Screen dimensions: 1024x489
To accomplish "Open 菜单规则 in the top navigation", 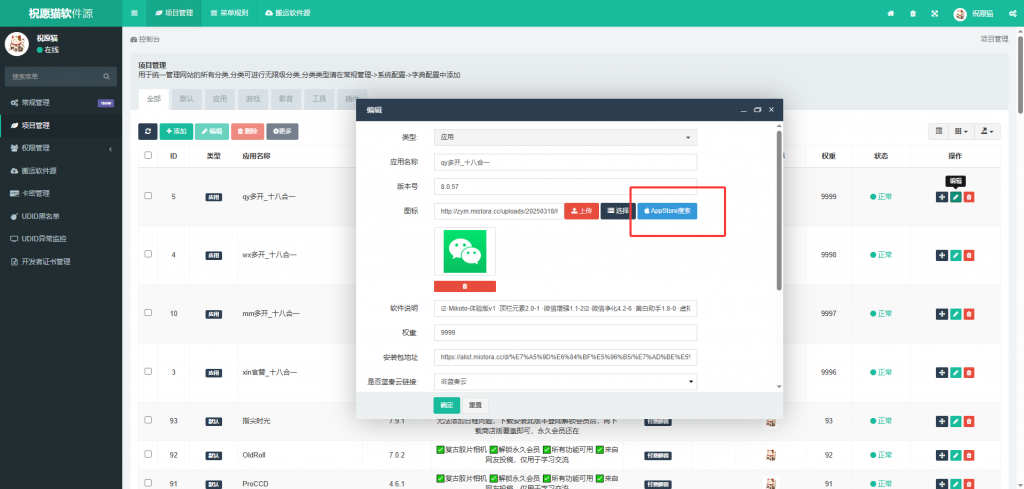I will (229, 13).
